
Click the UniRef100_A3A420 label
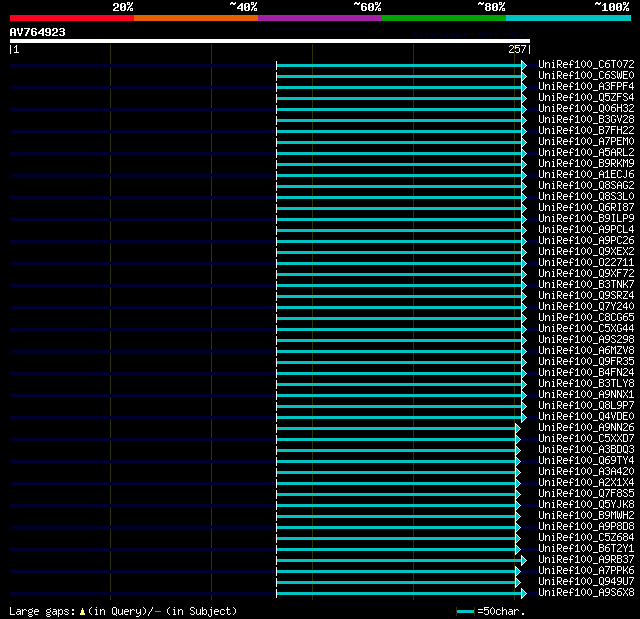(x=586, y=472)
